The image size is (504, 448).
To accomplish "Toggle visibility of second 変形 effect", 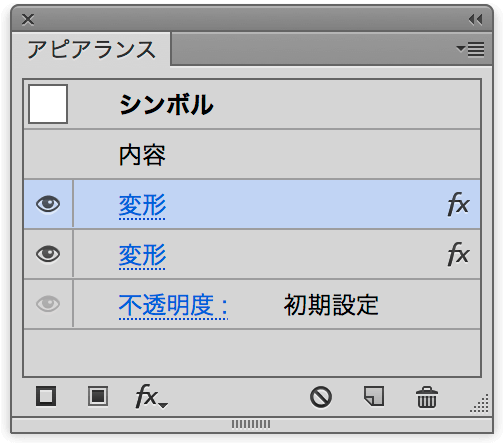I will (48, 254).
